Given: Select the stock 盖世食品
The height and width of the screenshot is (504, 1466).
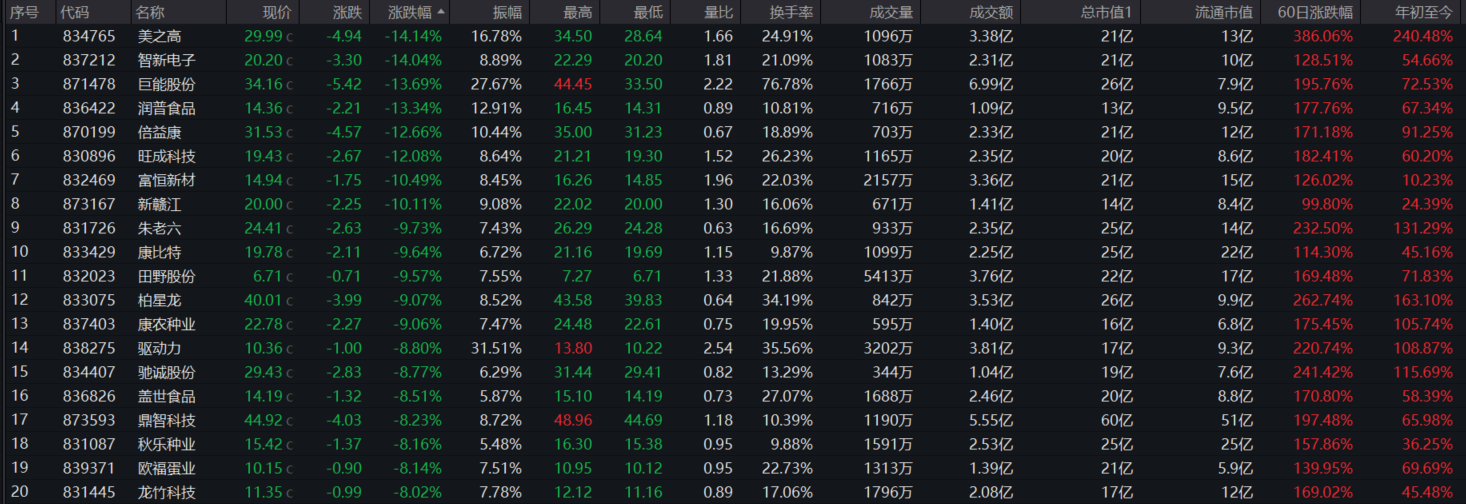Looking at the screenshot, I should [167, 396].
